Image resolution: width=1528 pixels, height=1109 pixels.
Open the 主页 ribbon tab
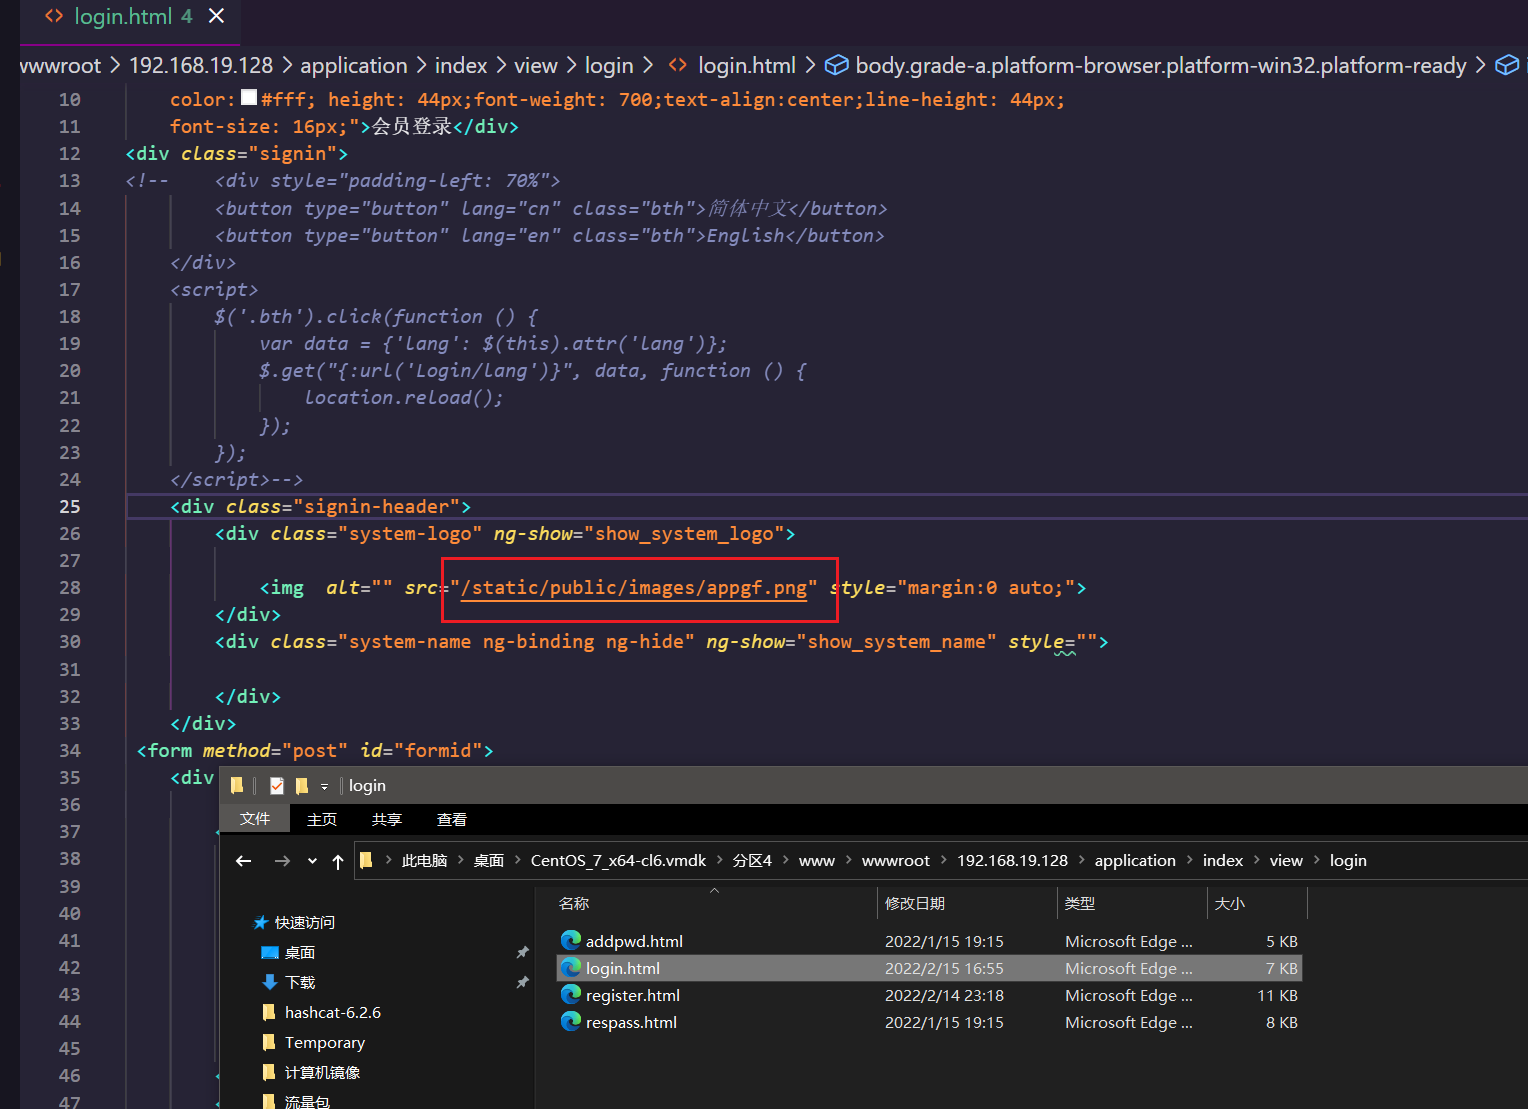[322, 819]
